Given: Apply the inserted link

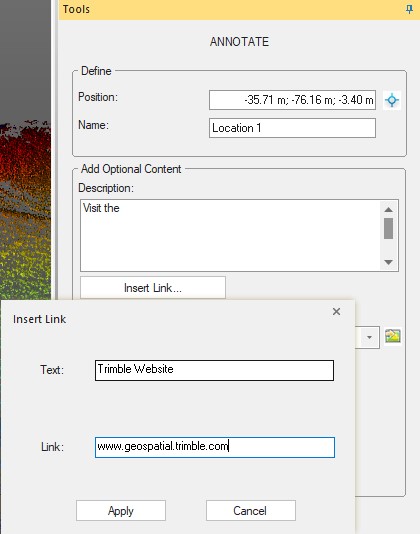Looking at the screenshot, I should point(121,511).
